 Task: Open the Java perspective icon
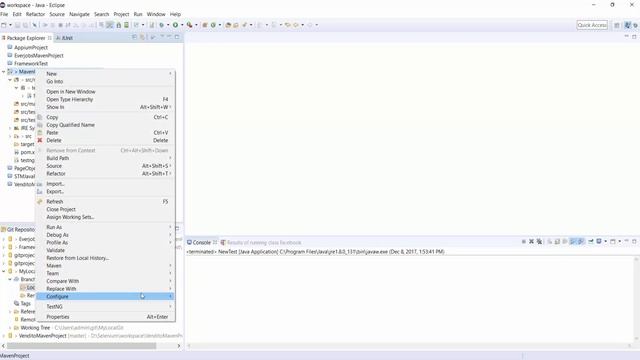[628, 25]
